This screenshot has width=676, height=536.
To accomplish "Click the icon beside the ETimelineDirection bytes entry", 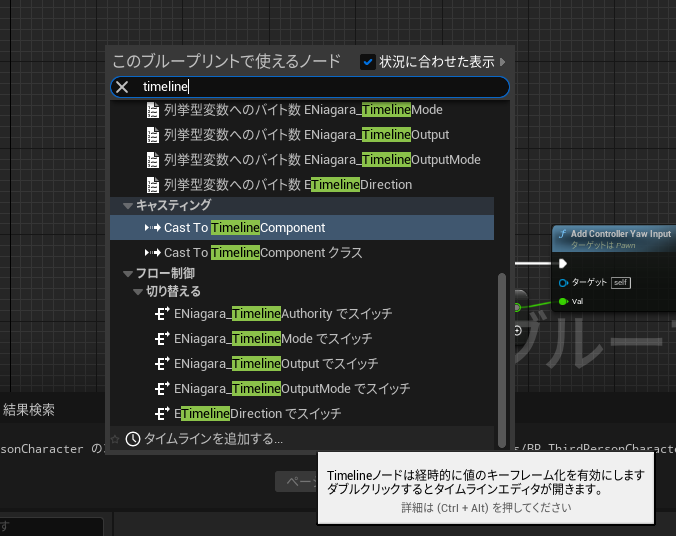I will click(x=153, y=185).
